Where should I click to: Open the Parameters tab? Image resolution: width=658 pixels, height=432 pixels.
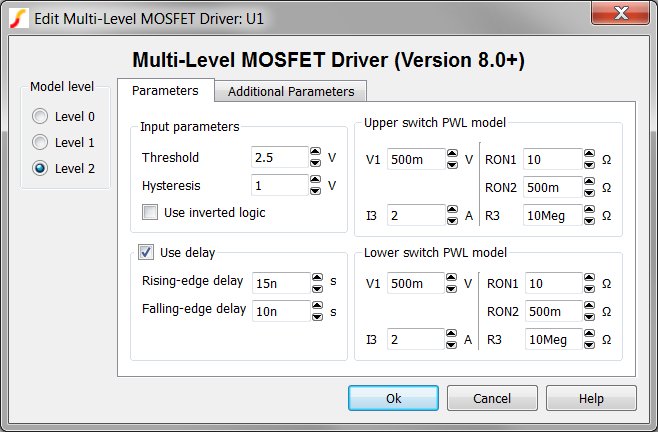(165, 90)
